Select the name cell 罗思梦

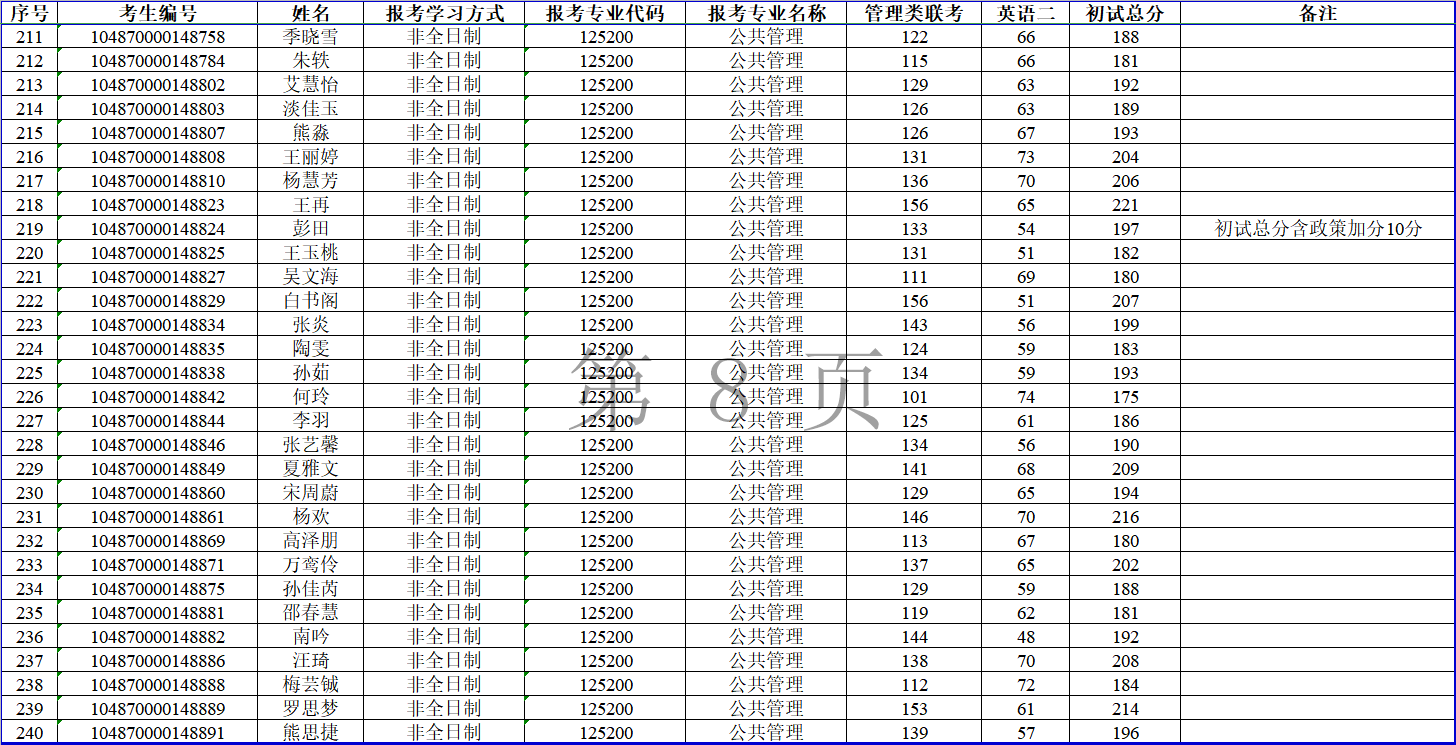[x=310, y=709]
